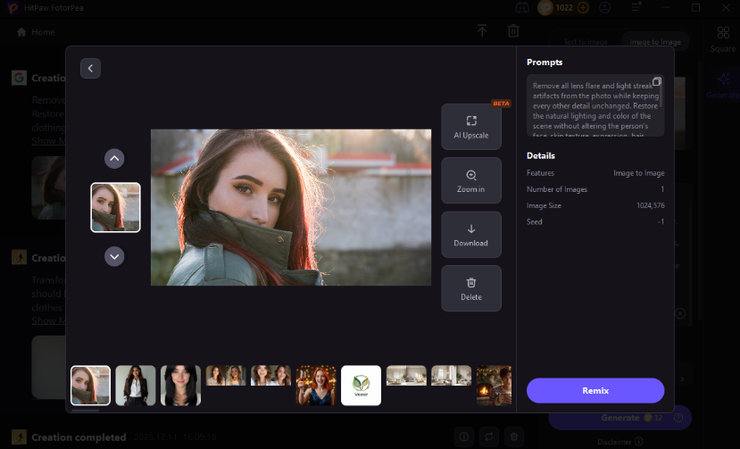Delete the current image
740x449 pixels.
(471, 288)
